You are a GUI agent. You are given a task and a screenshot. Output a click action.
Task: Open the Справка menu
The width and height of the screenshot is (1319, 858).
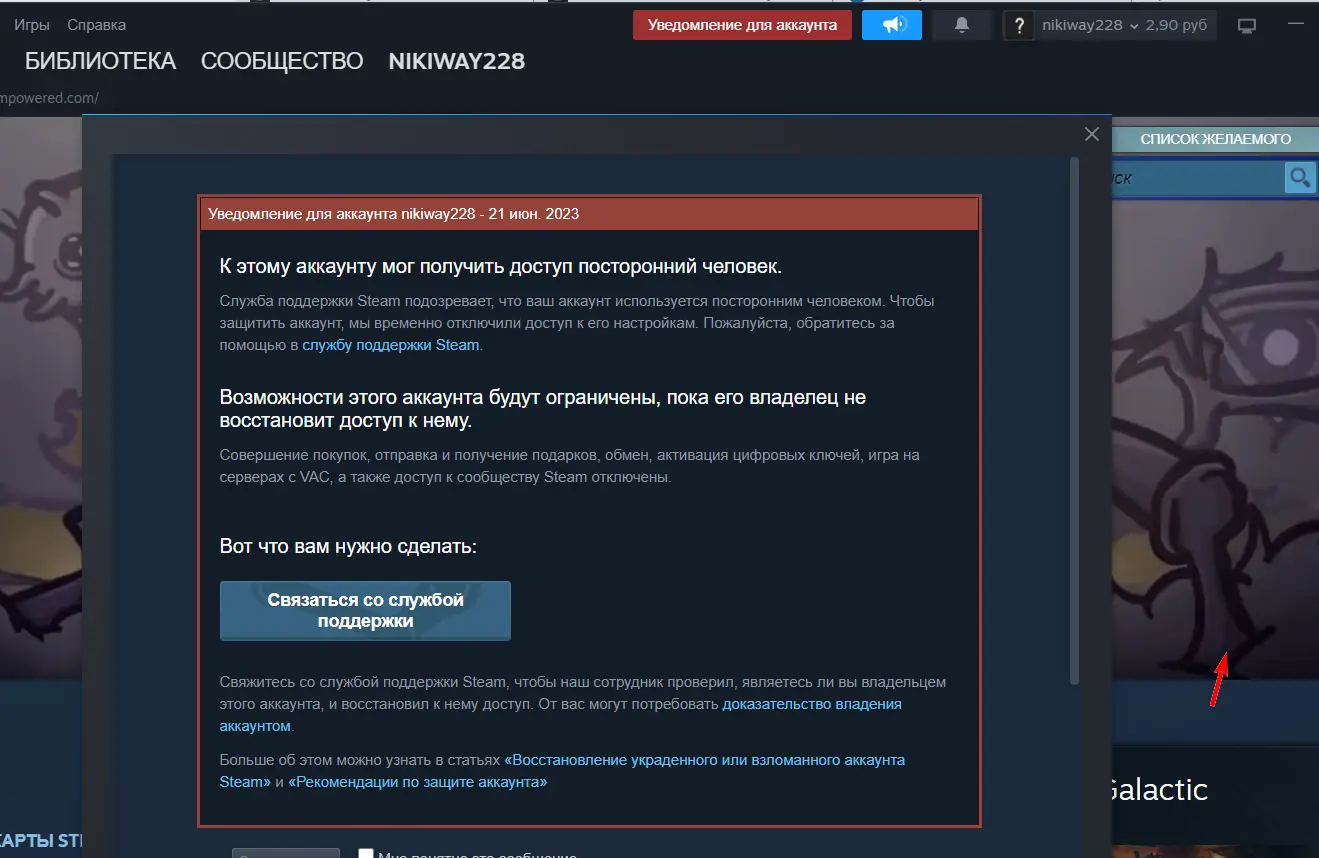pyautogui.click(x=96, y=24)
